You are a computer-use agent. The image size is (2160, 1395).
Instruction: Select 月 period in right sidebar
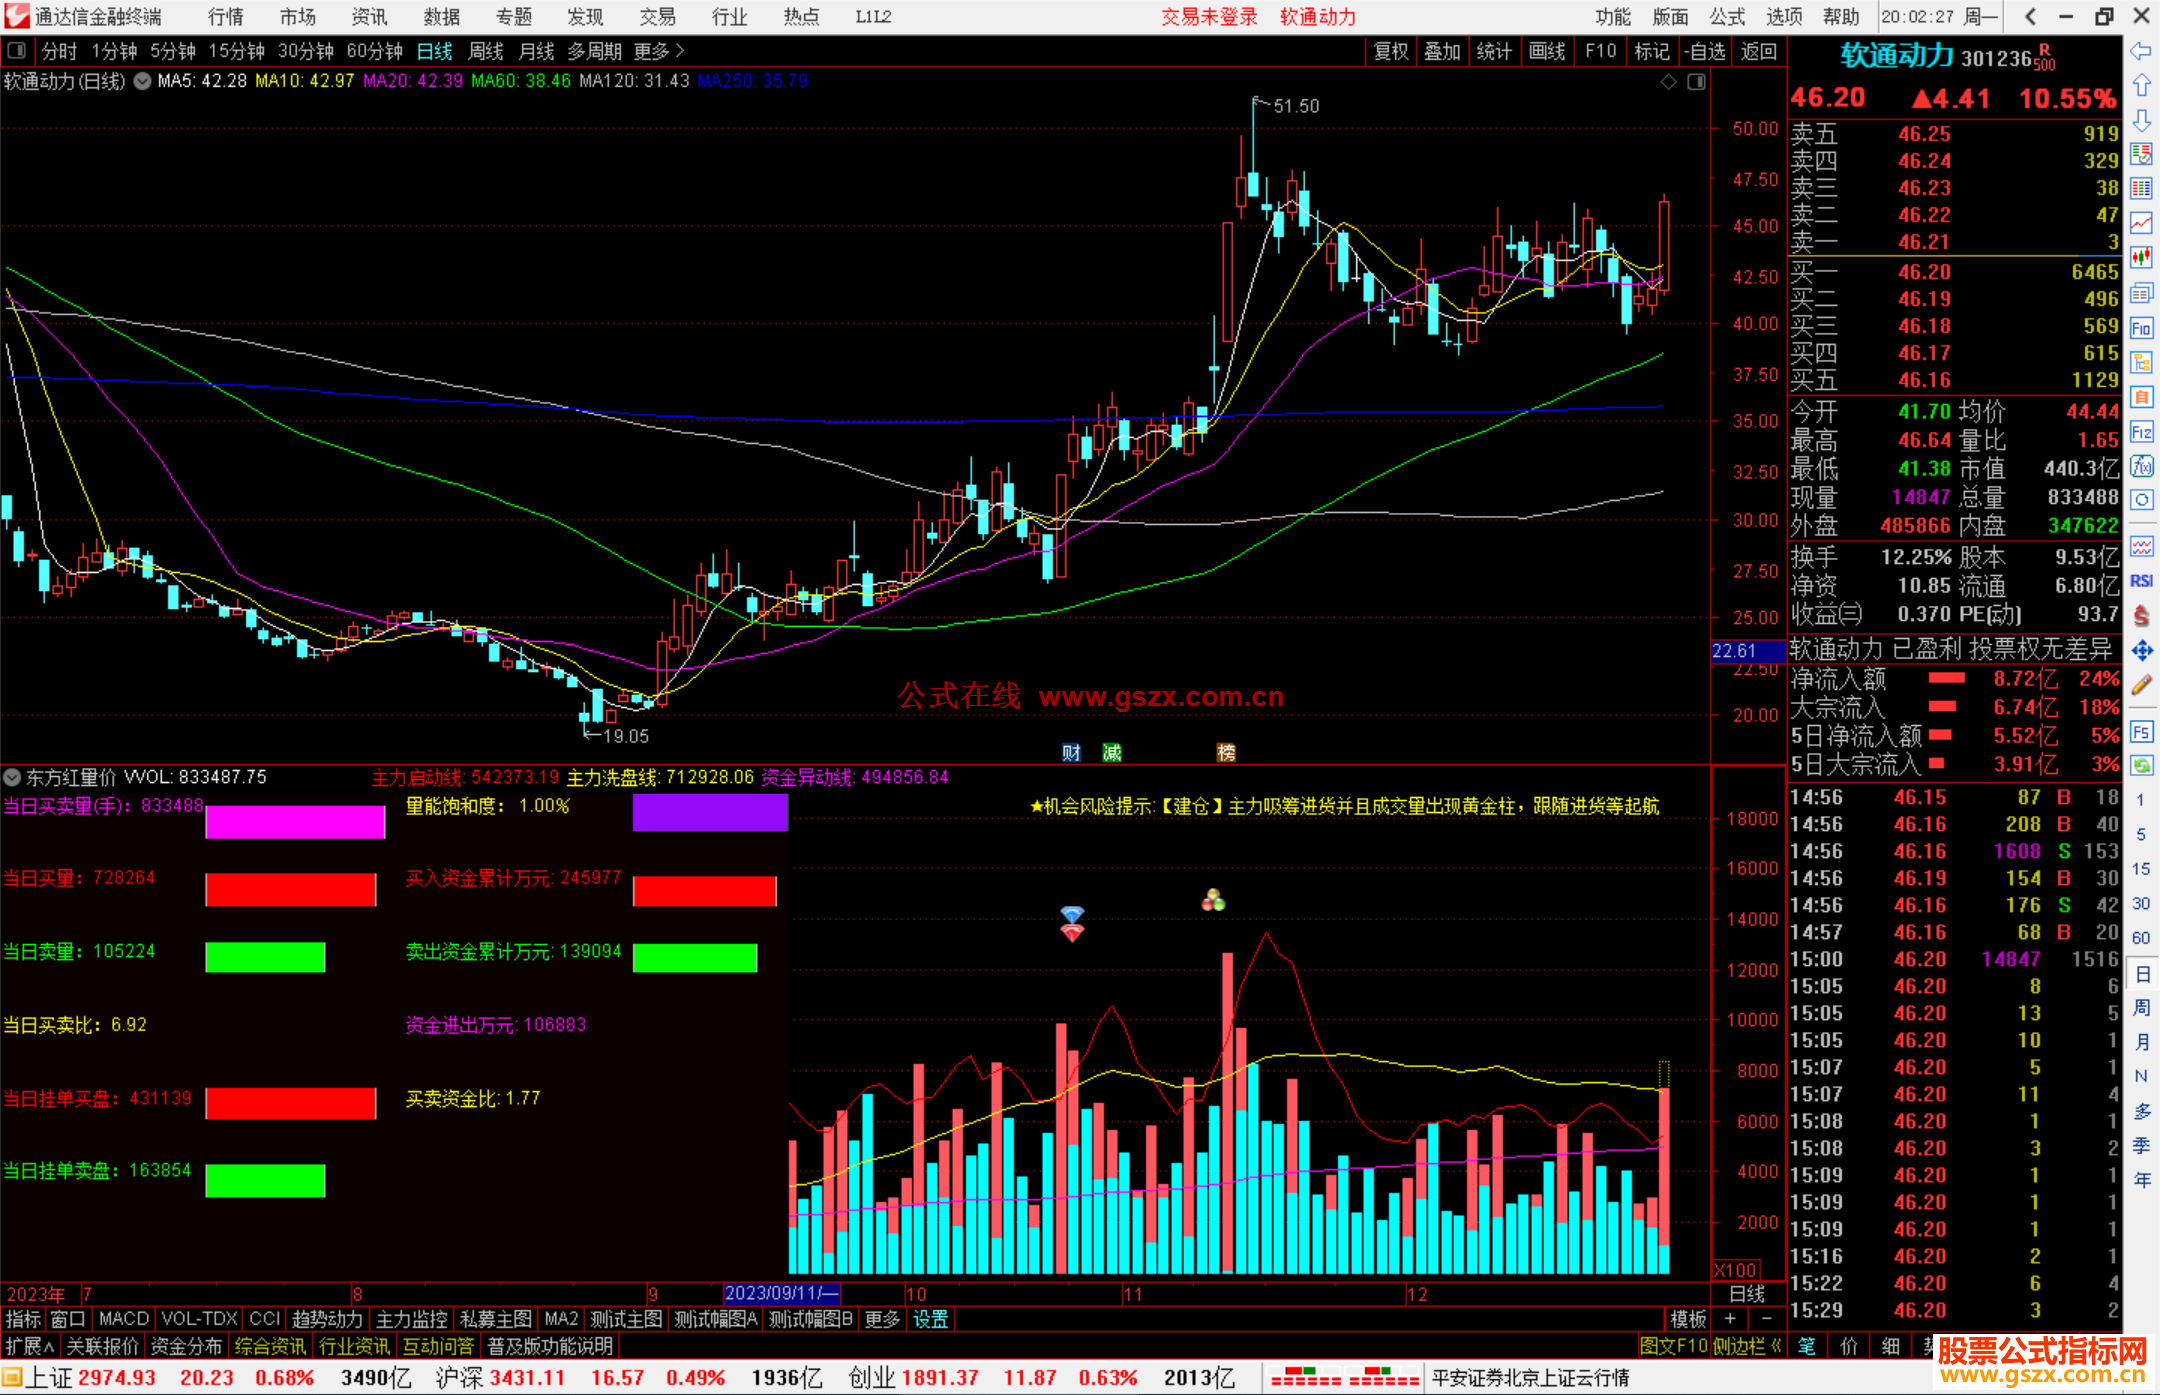(x=2141, y=1042)
